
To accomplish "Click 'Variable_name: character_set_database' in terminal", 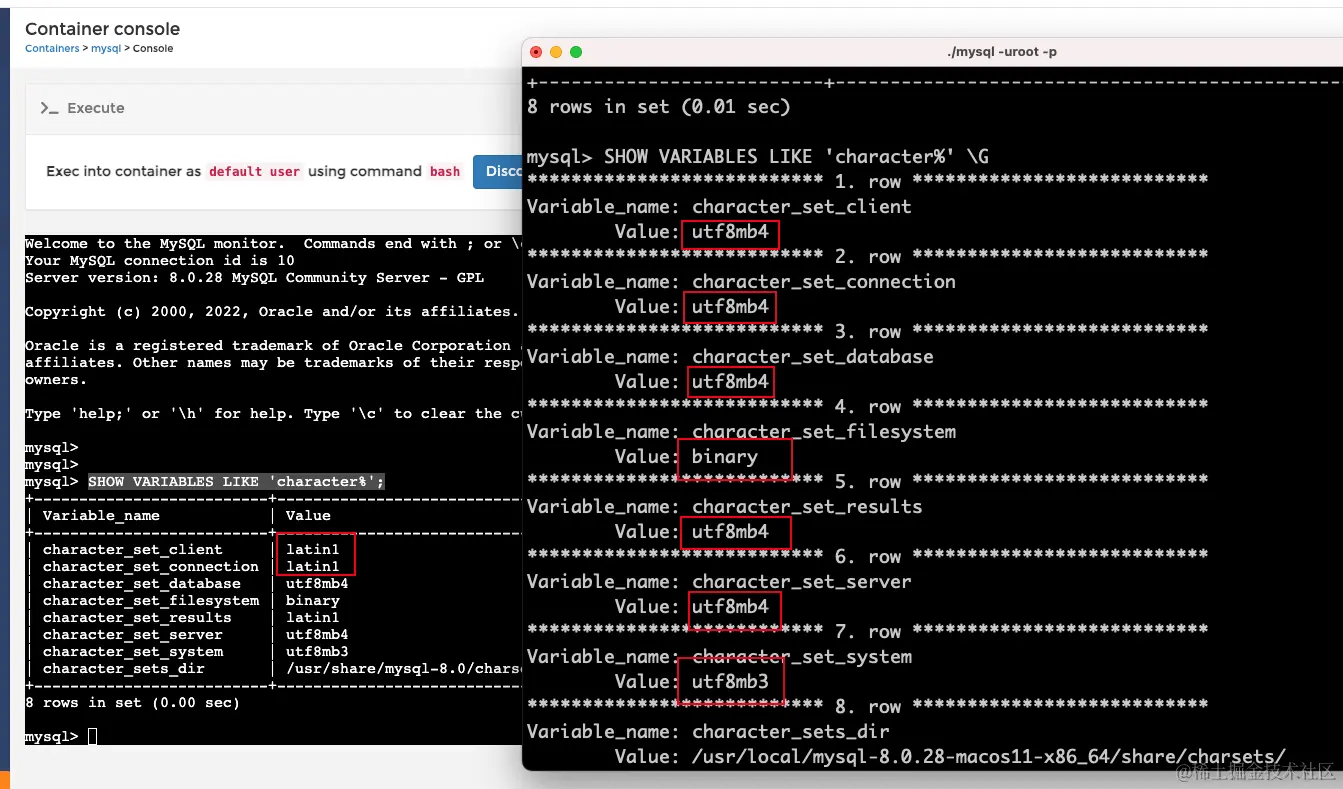I will click(x=730, y=357).
